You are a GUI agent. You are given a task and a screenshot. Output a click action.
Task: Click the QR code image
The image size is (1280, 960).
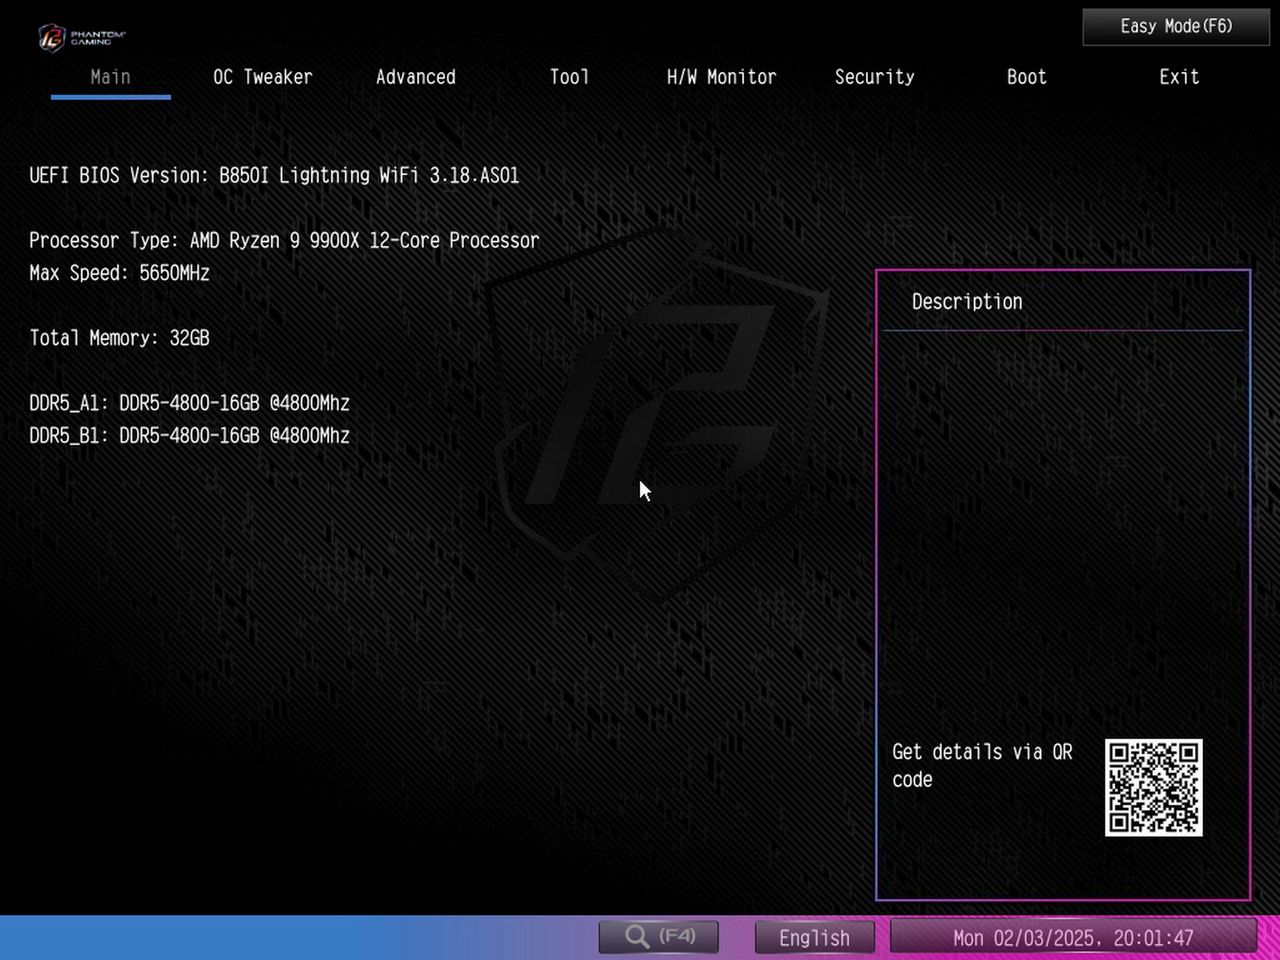pyautogui.click(x=1153, y=788)
